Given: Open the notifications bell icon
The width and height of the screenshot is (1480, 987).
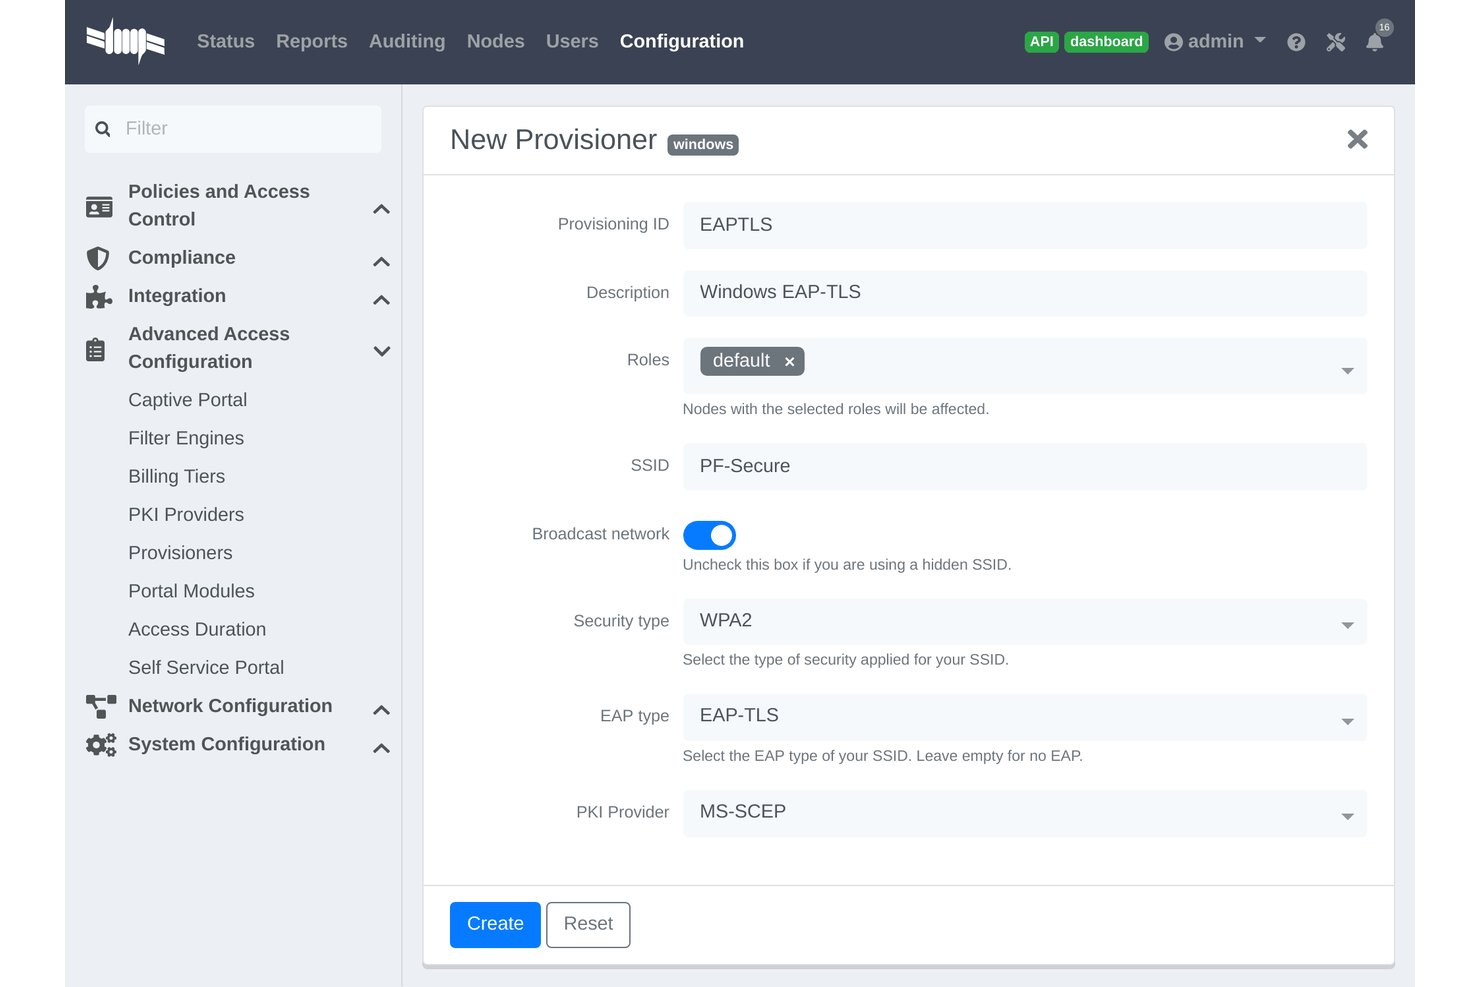Looking at the screenshot, I should click(x=1375, y=42).
